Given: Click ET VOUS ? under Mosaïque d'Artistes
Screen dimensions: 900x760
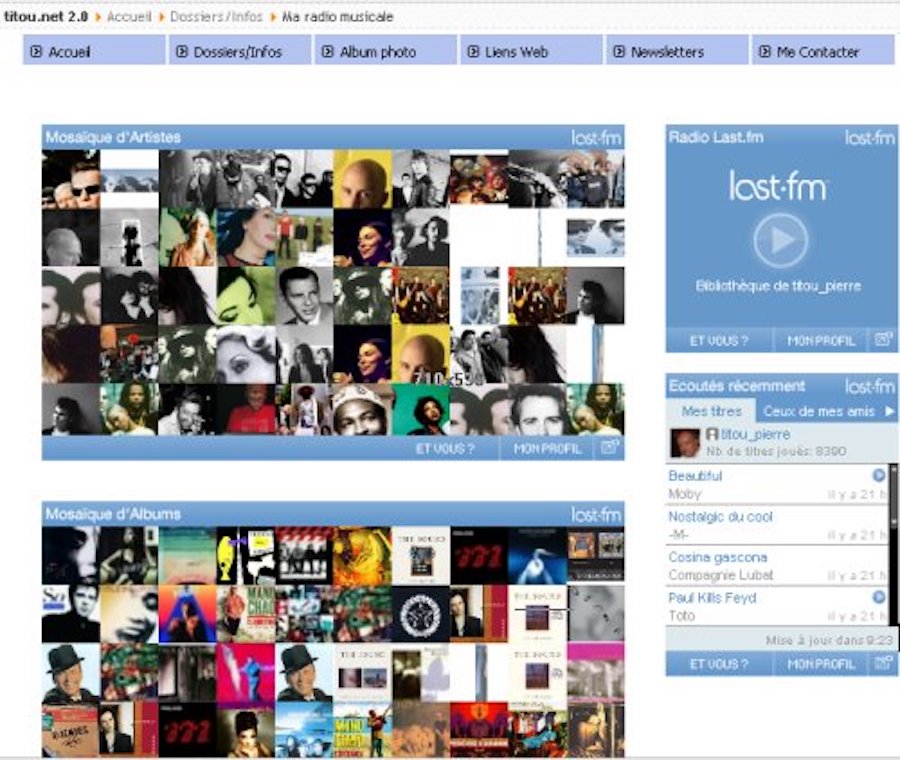Looking at the screenshot, I should tap(445, 448).
